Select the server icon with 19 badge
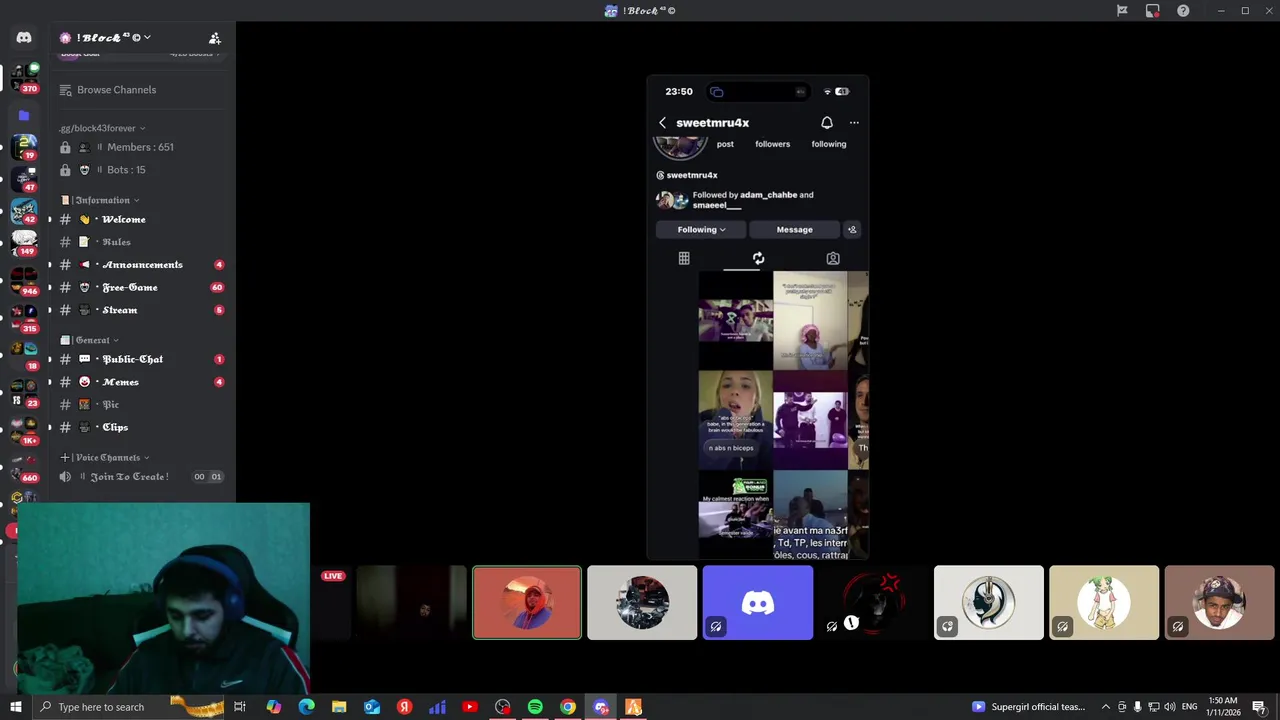 pyautogui.click(x=24, y=147)
